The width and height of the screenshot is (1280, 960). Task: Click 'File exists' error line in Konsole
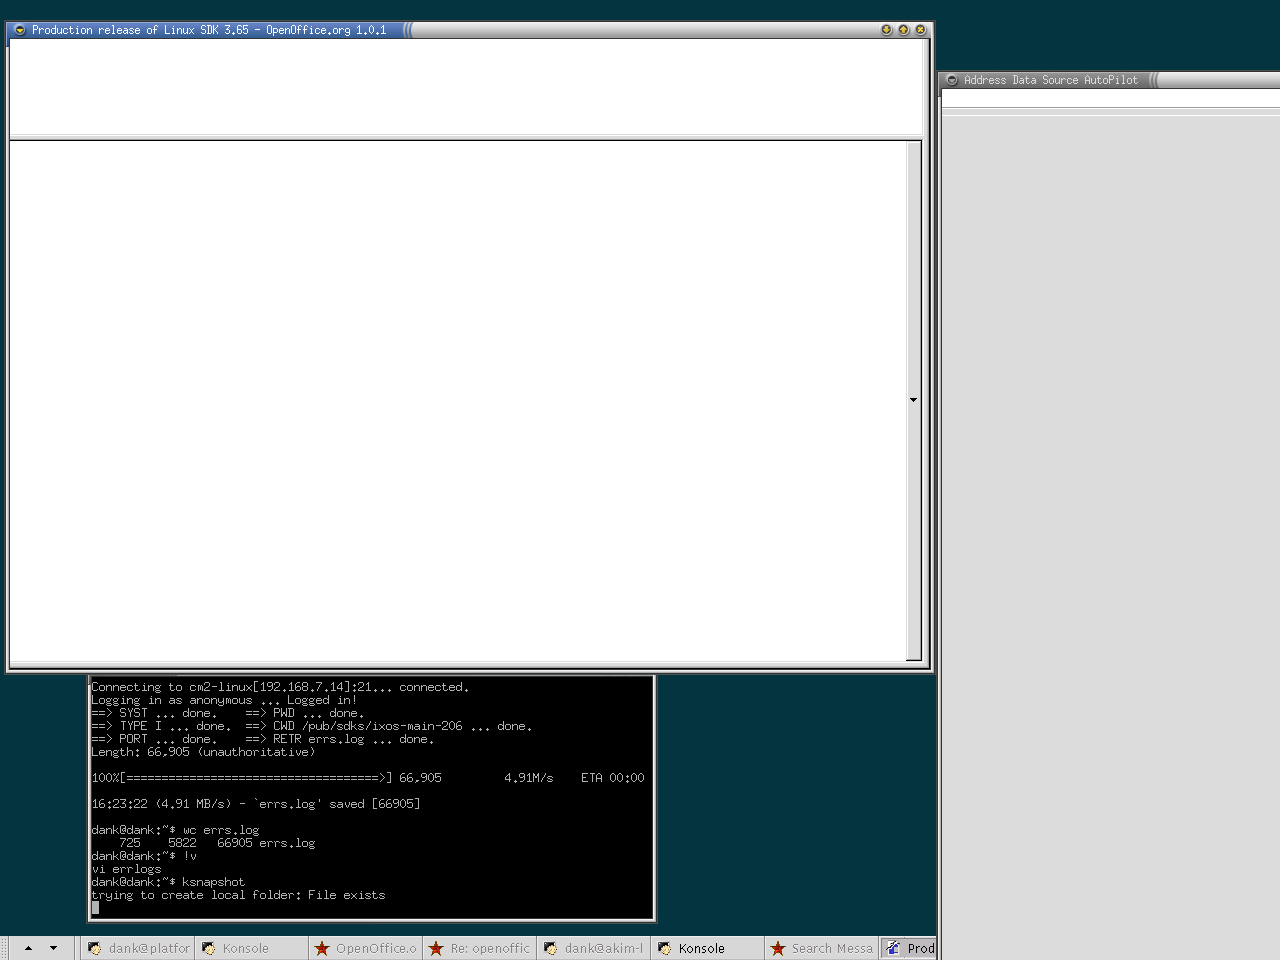(x=238, y=895)
